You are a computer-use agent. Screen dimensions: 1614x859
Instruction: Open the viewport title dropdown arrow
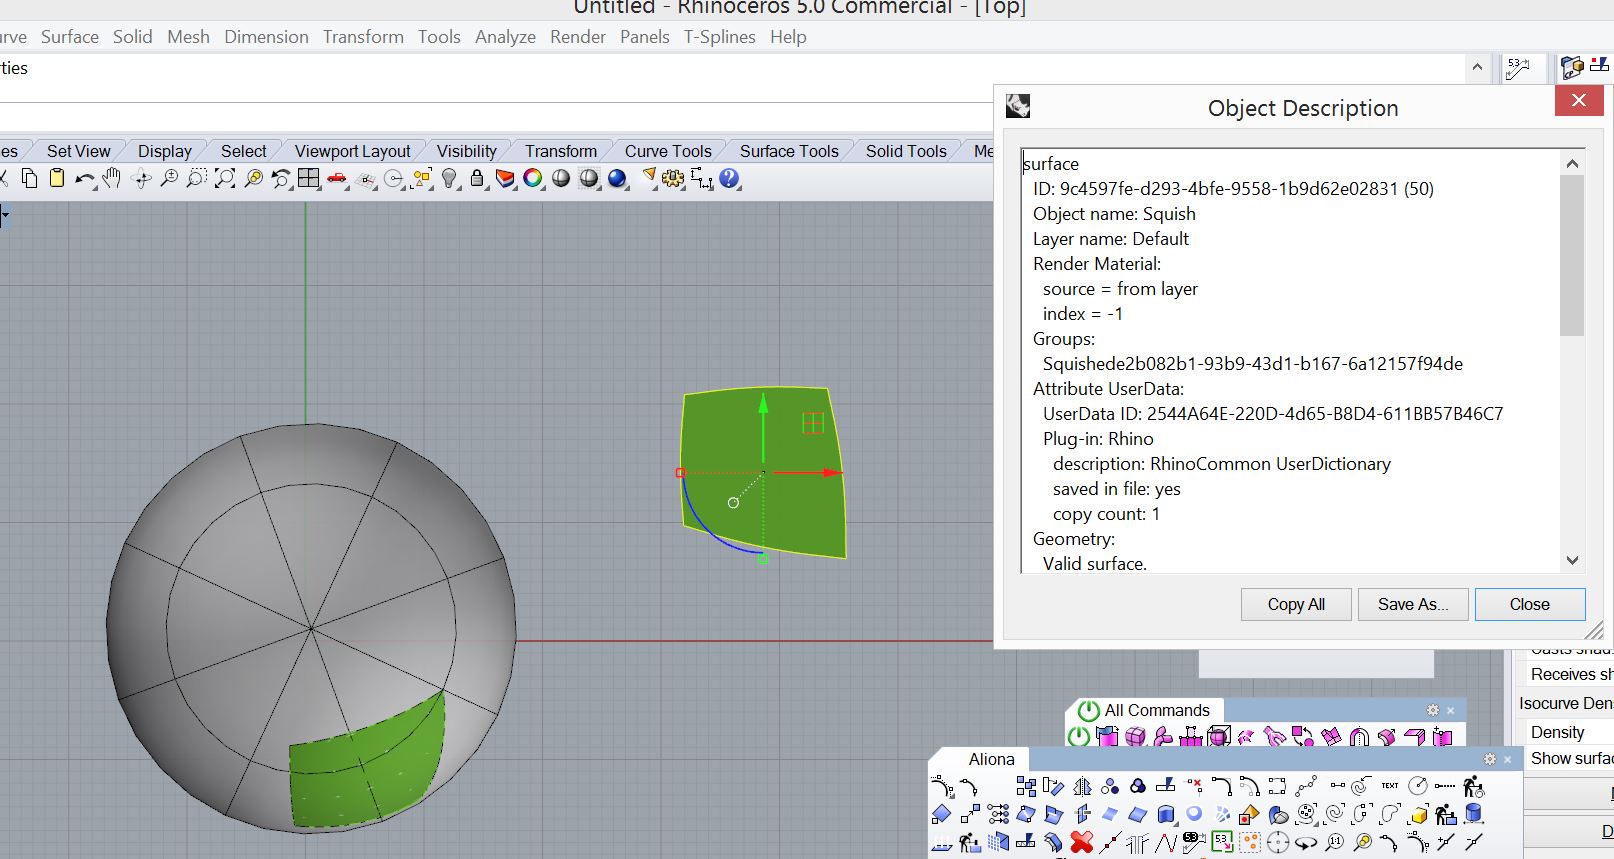[x=5, y=215]
